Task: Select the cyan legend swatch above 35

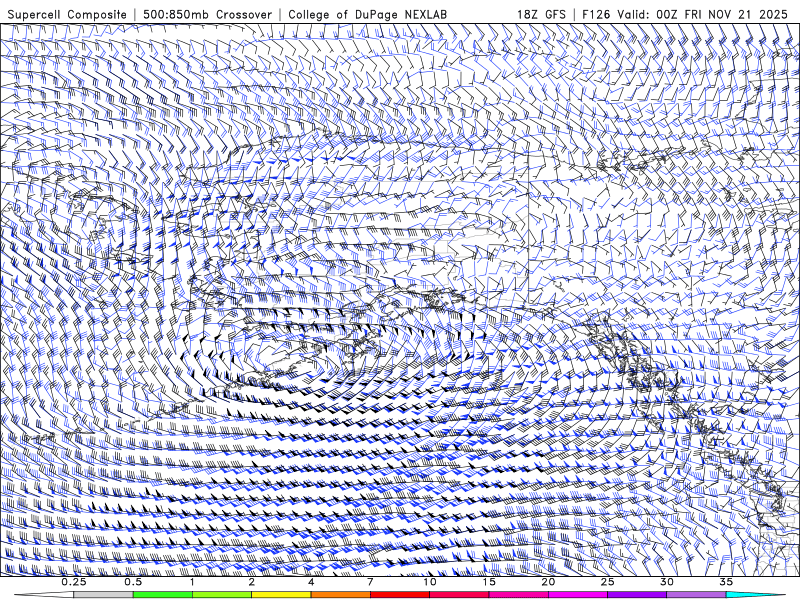Action: (755, 595)
